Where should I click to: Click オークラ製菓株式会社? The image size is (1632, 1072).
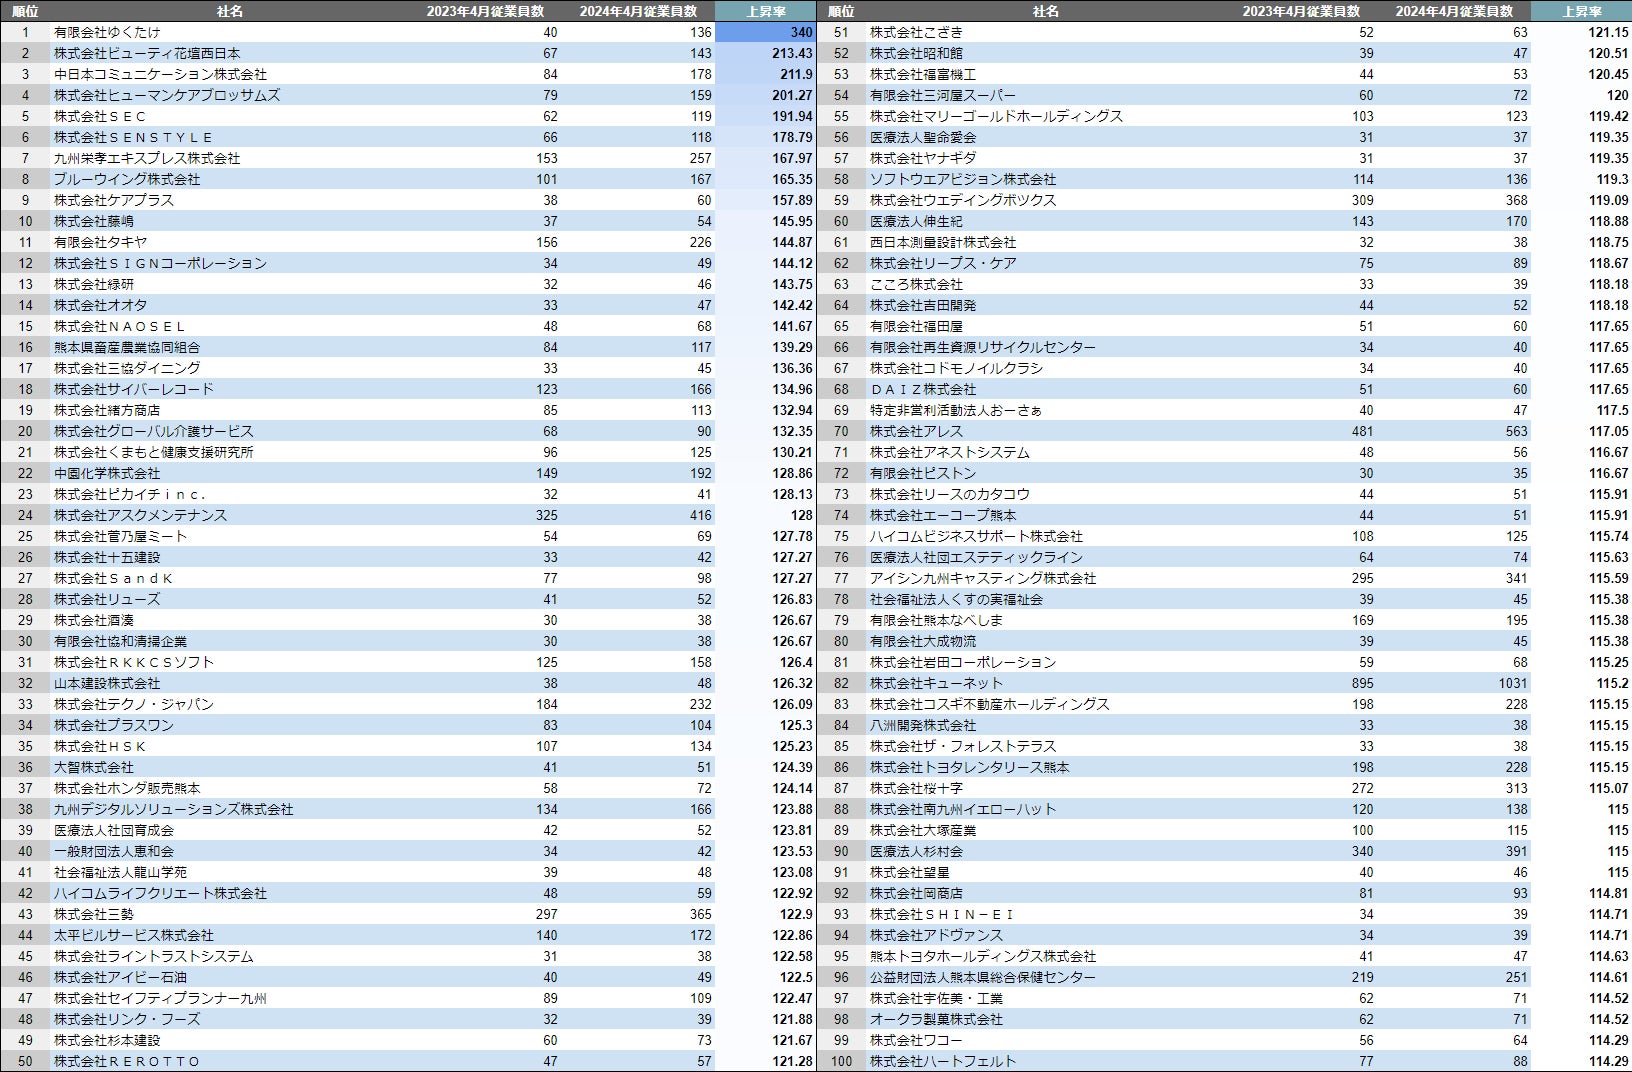(936, 1019)
